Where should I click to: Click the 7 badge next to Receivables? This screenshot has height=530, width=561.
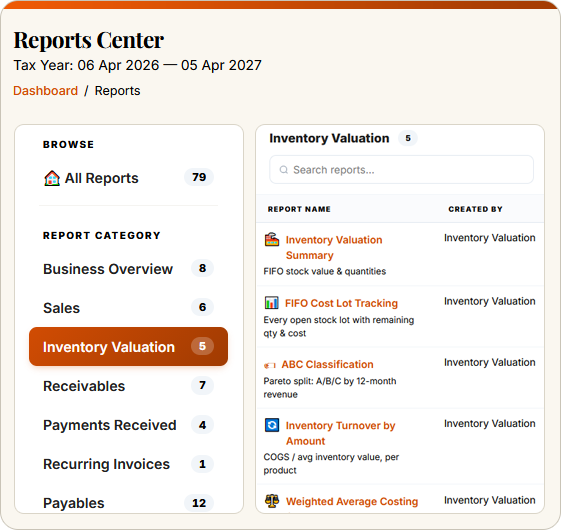[203, 385]
